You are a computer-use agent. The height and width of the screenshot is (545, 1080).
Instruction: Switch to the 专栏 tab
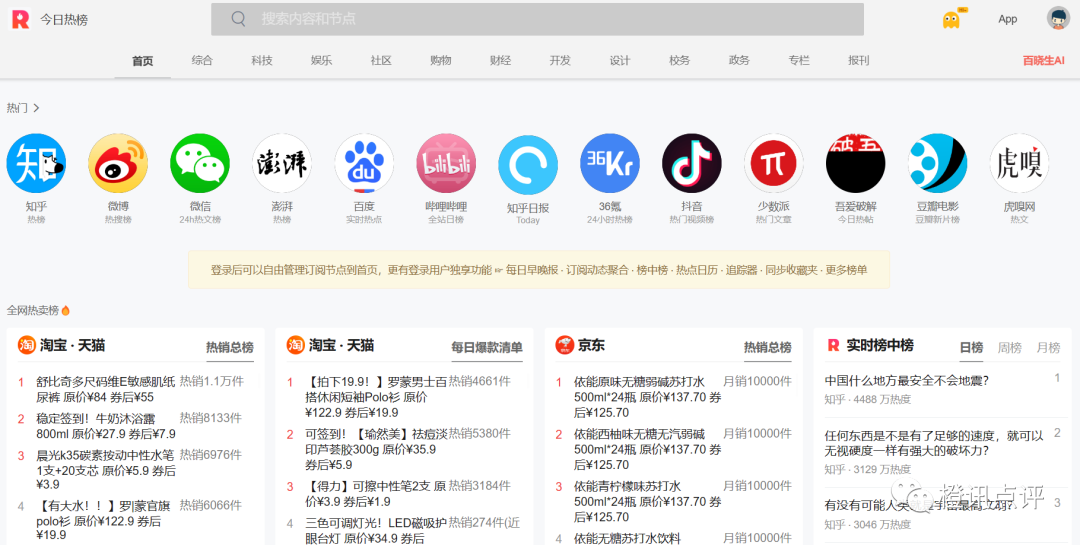point(799,61)
